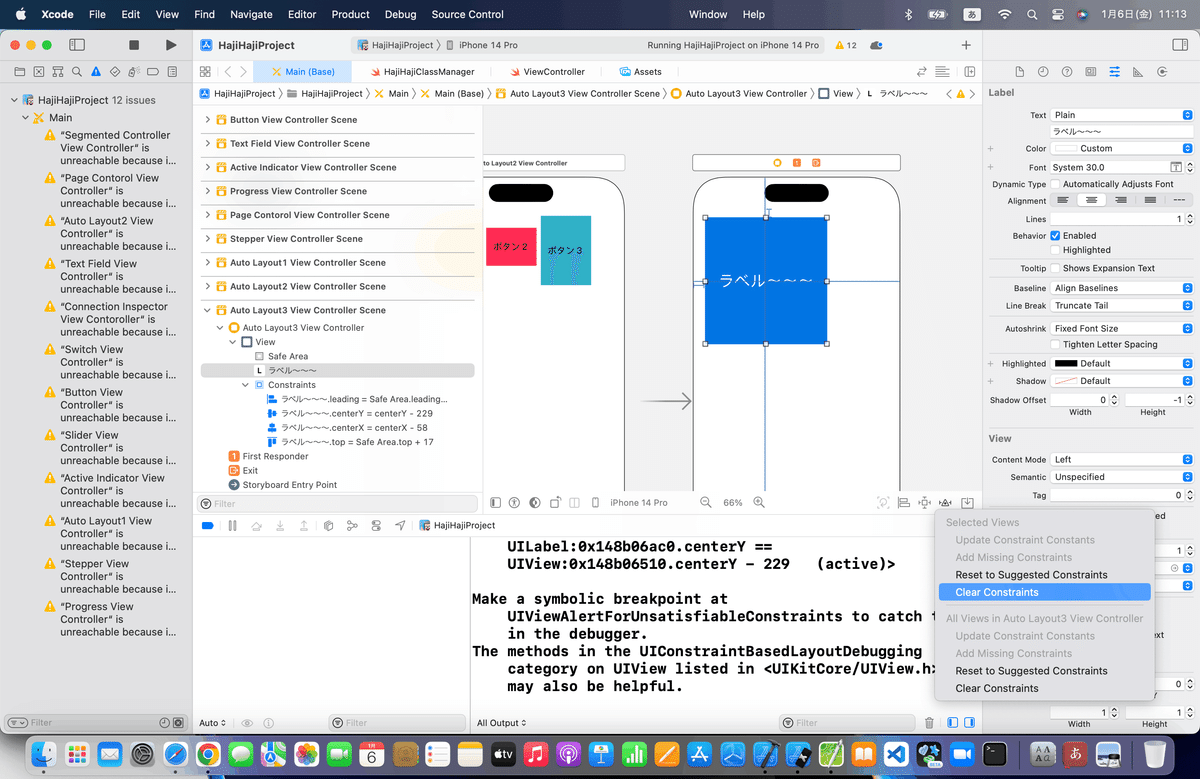This screenshot has height=779, width=1200.
Task: Open Autoshrink Fixed Font Size dropdown
Action: click(x=1121, y=328)
